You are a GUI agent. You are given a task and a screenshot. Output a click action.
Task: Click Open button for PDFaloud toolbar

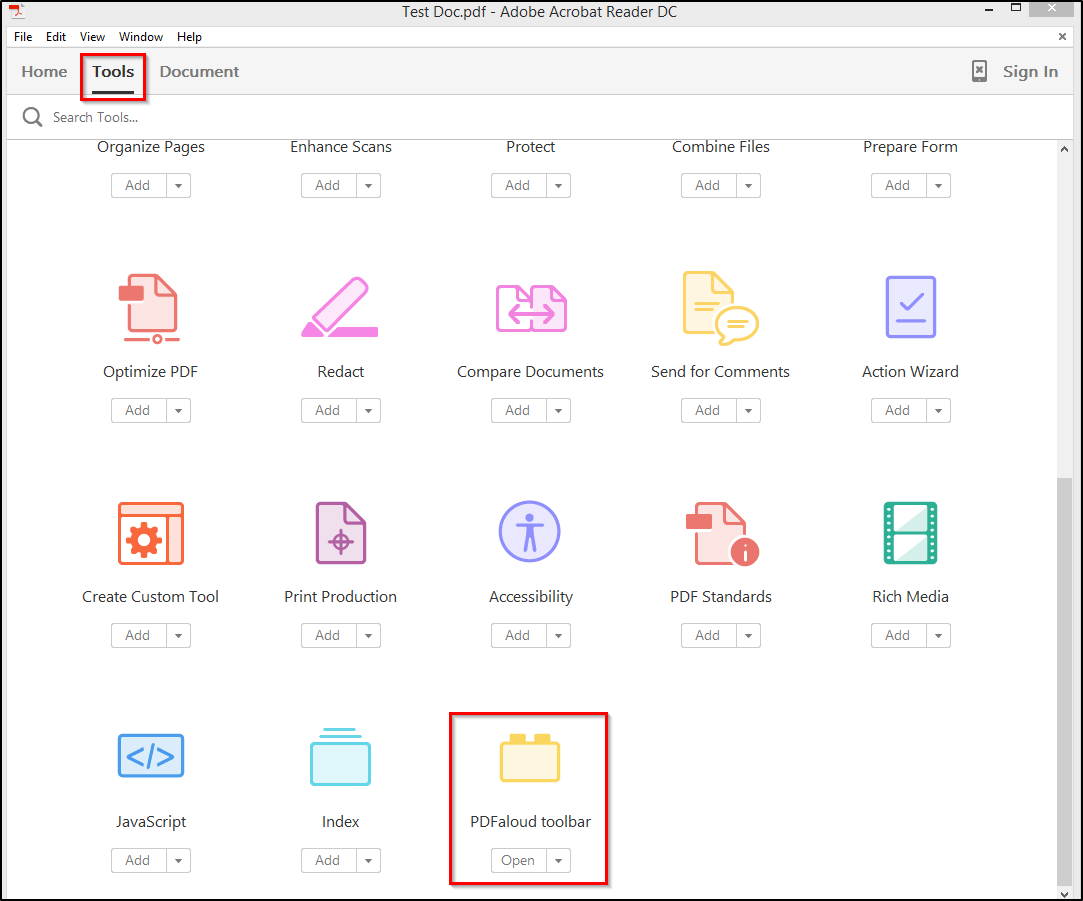click(518, 861)
